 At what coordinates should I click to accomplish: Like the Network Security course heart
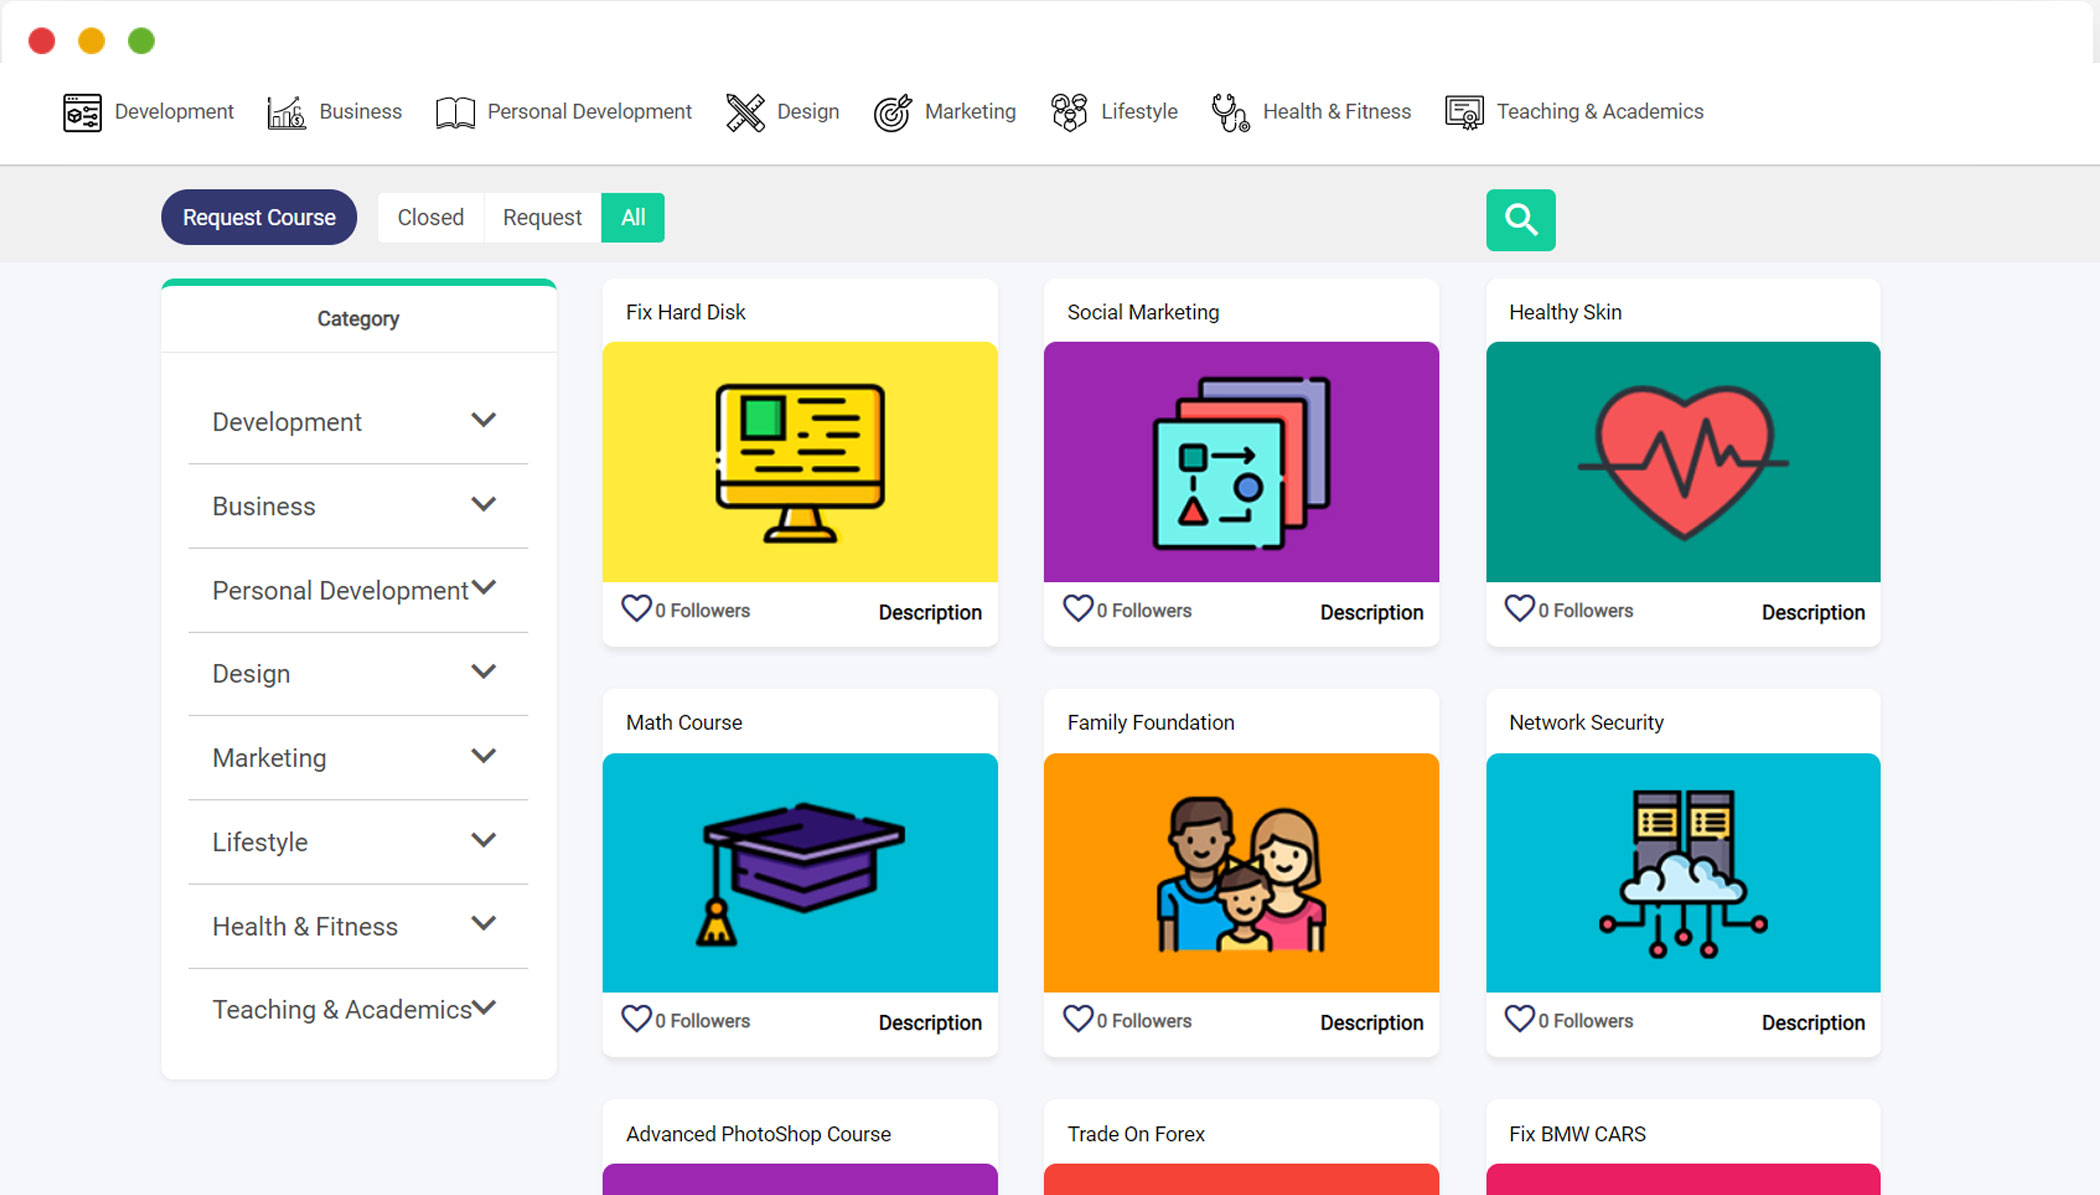coord(1519,1019)
